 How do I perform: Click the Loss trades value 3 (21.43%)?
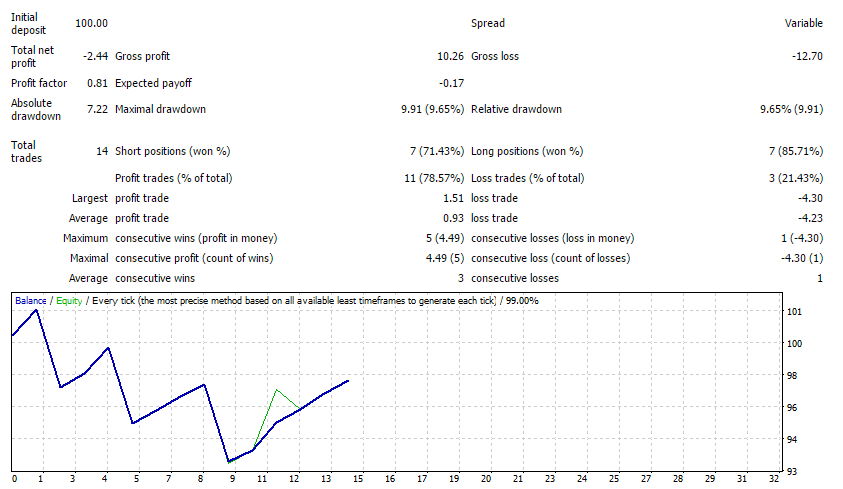click(796, 178)
